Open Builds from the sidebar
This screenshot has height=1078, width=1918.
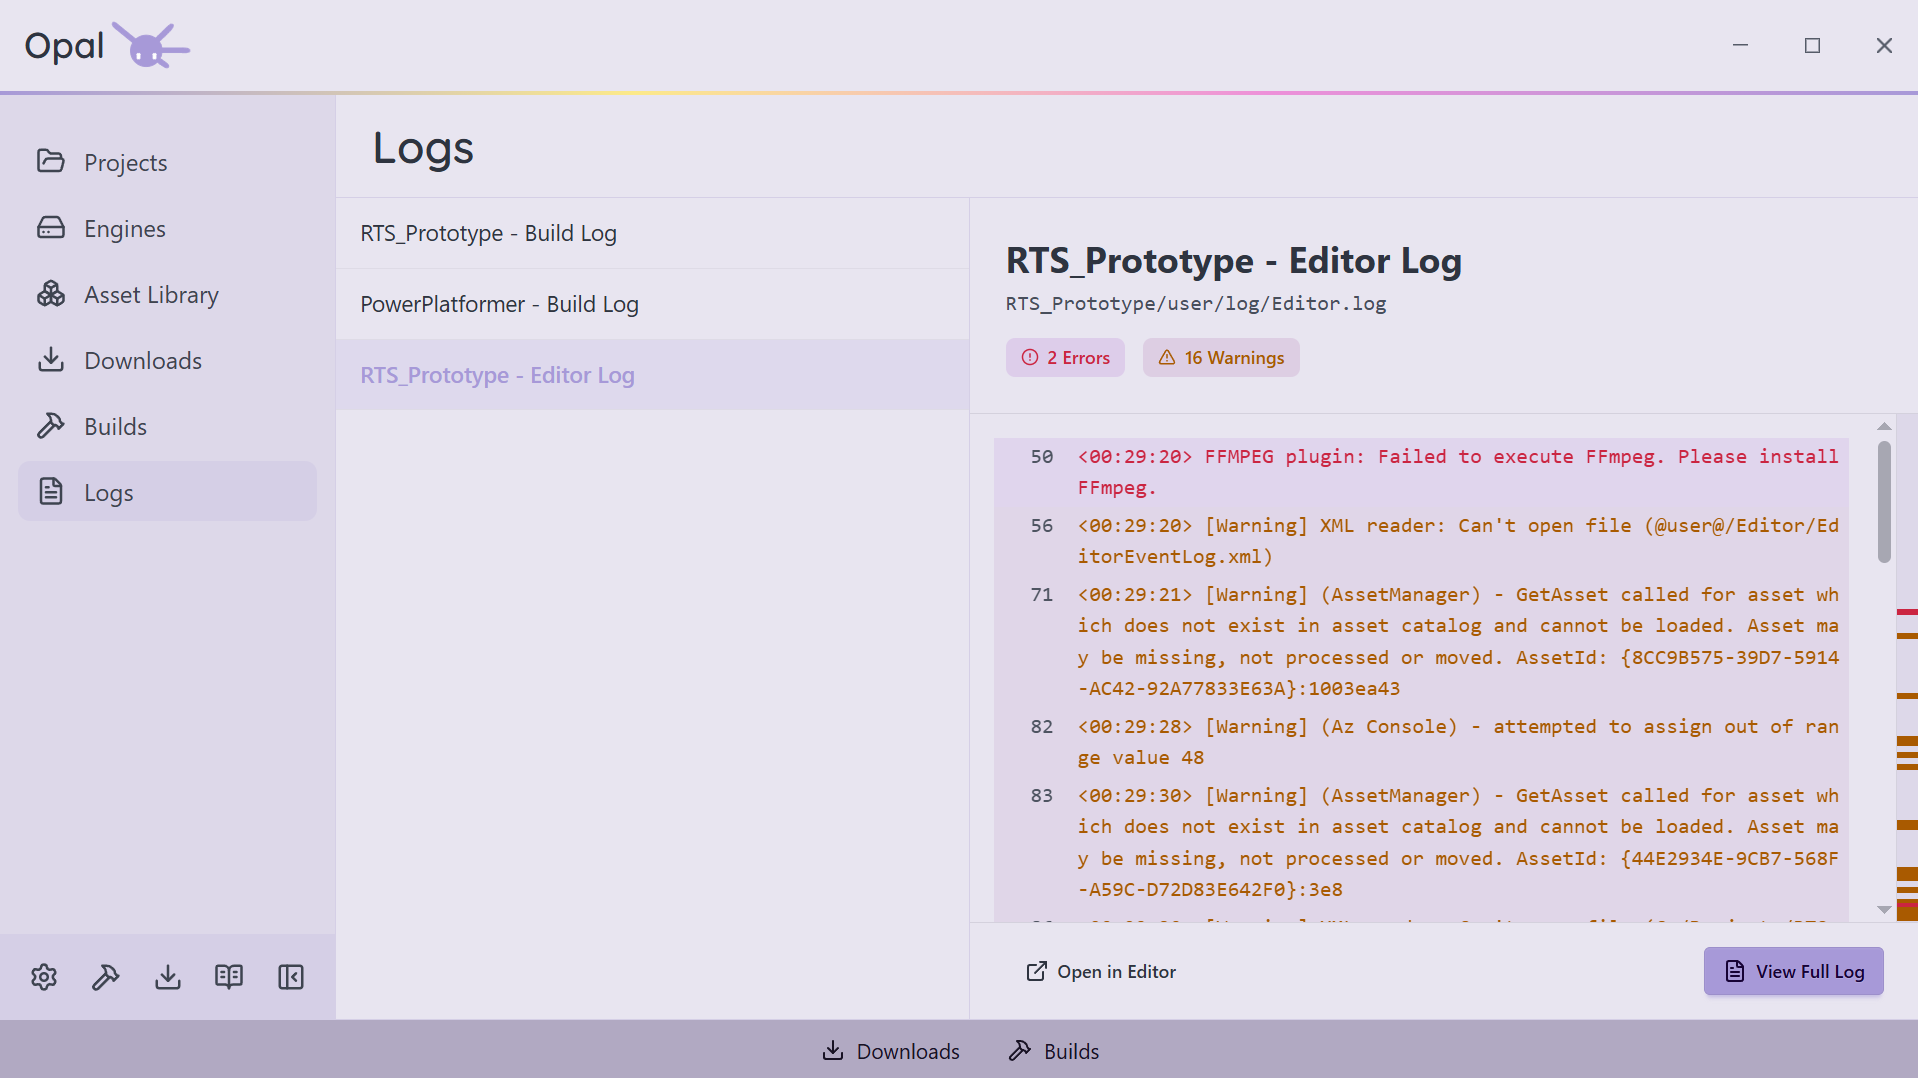(167, 426)
